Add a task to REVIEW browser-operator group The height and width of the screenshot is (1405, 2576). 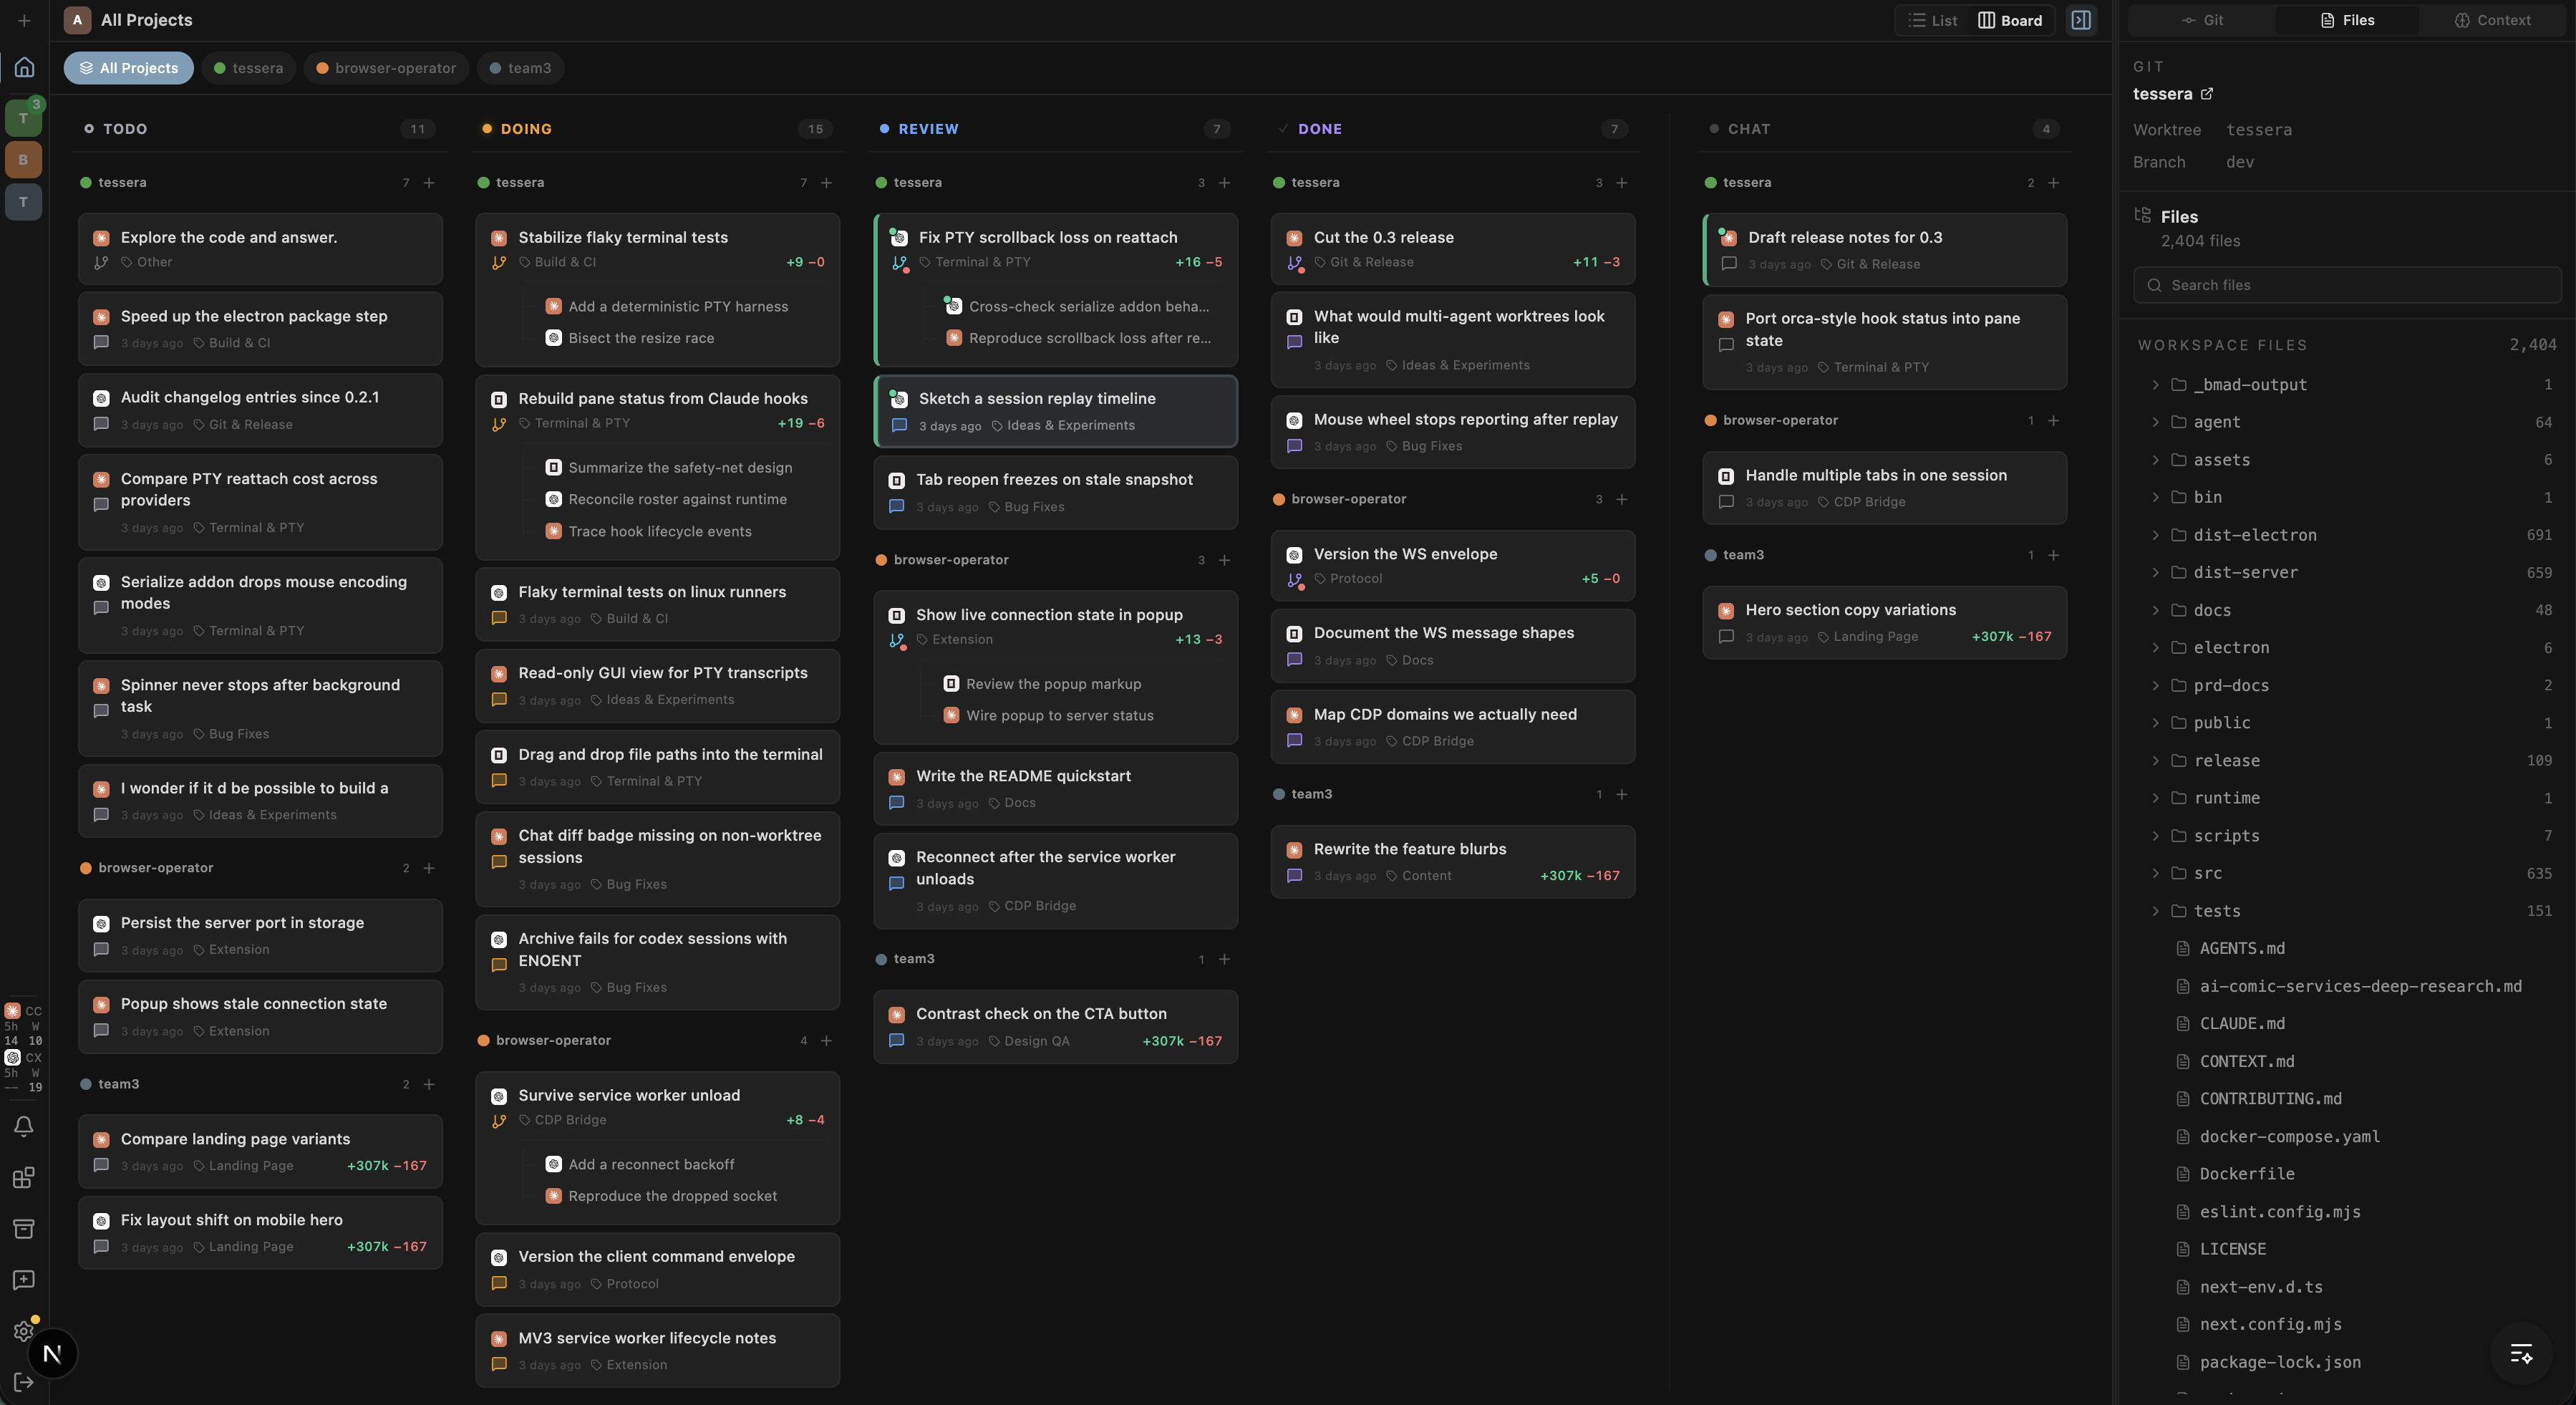tap(1224, 560)
